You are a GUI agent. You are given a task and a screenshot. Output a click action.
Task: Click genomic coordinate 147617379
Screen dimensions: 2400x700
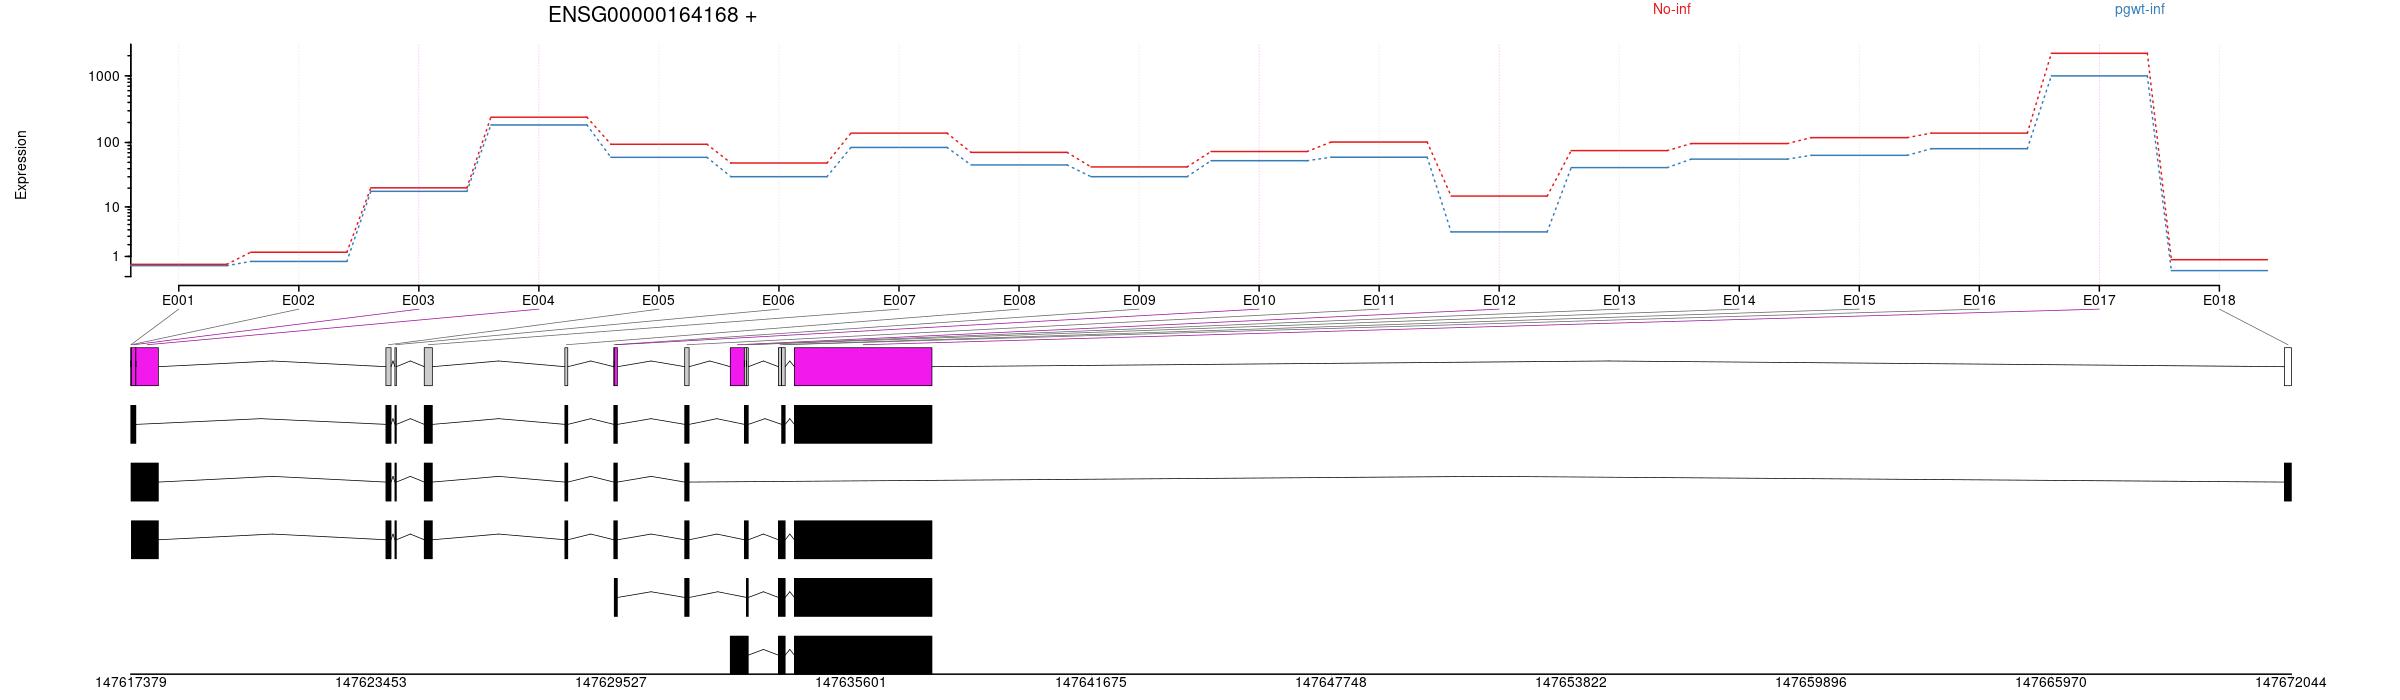(x=131, y=683)
